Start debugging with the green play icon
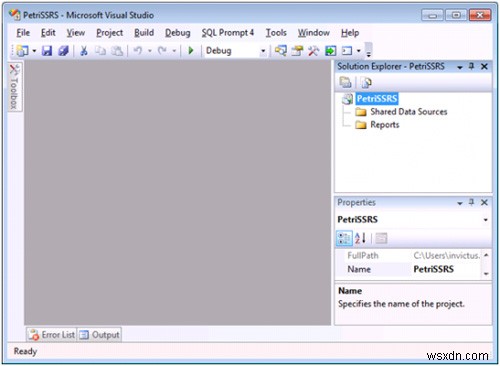 191,51
